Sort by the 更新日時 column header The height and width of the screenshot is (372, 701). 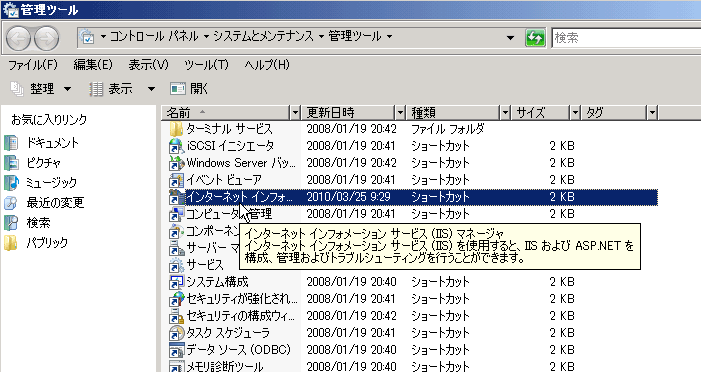tap(349, 113)
